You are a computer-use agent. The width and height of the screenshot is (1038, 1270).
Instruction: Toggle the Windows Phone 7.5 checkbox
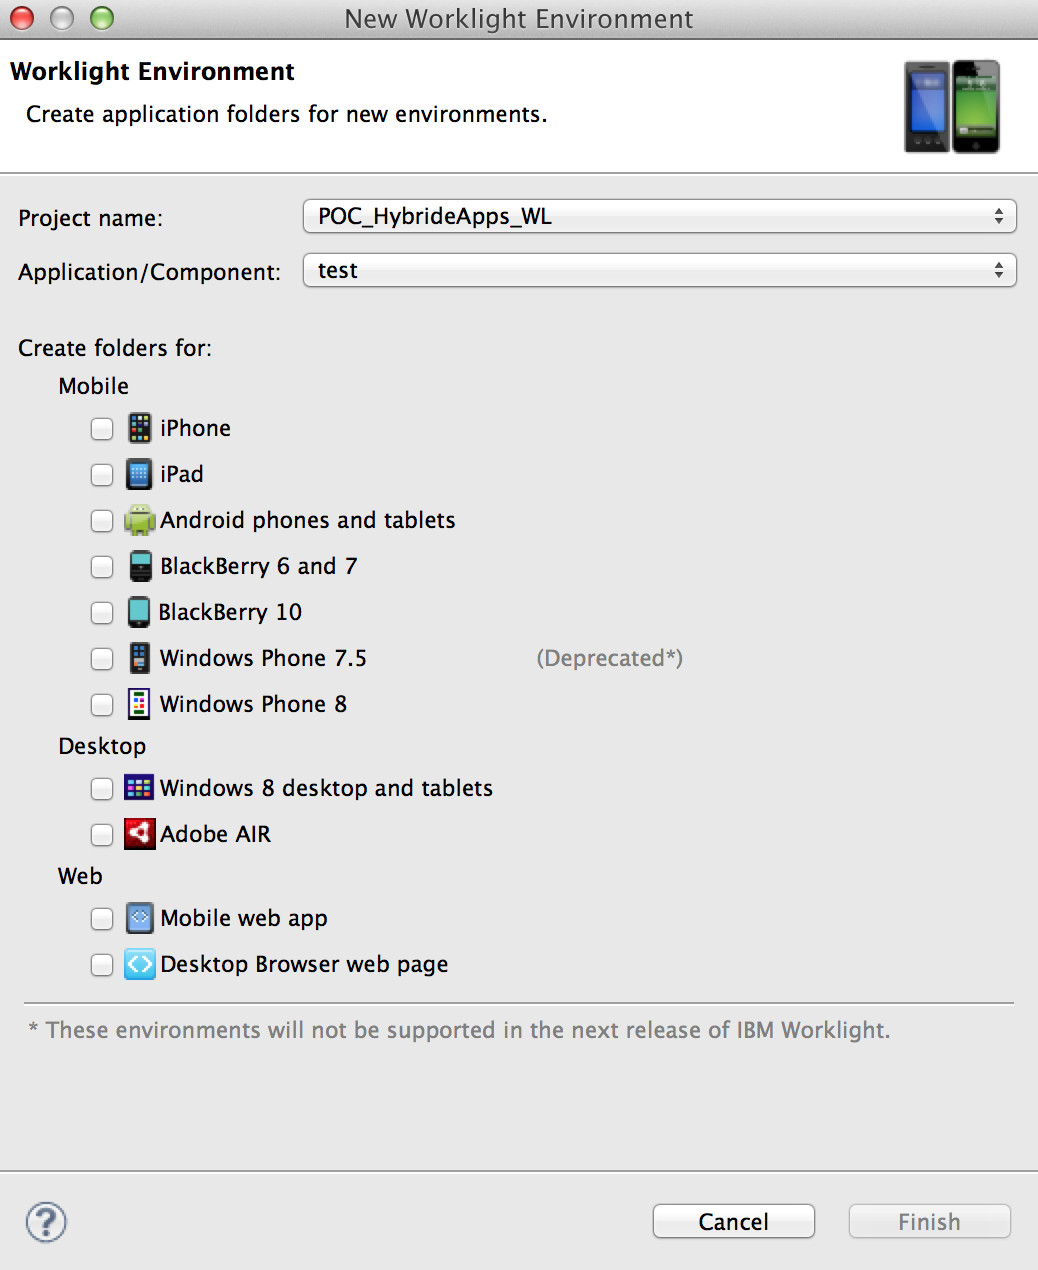tap(102, 659)
